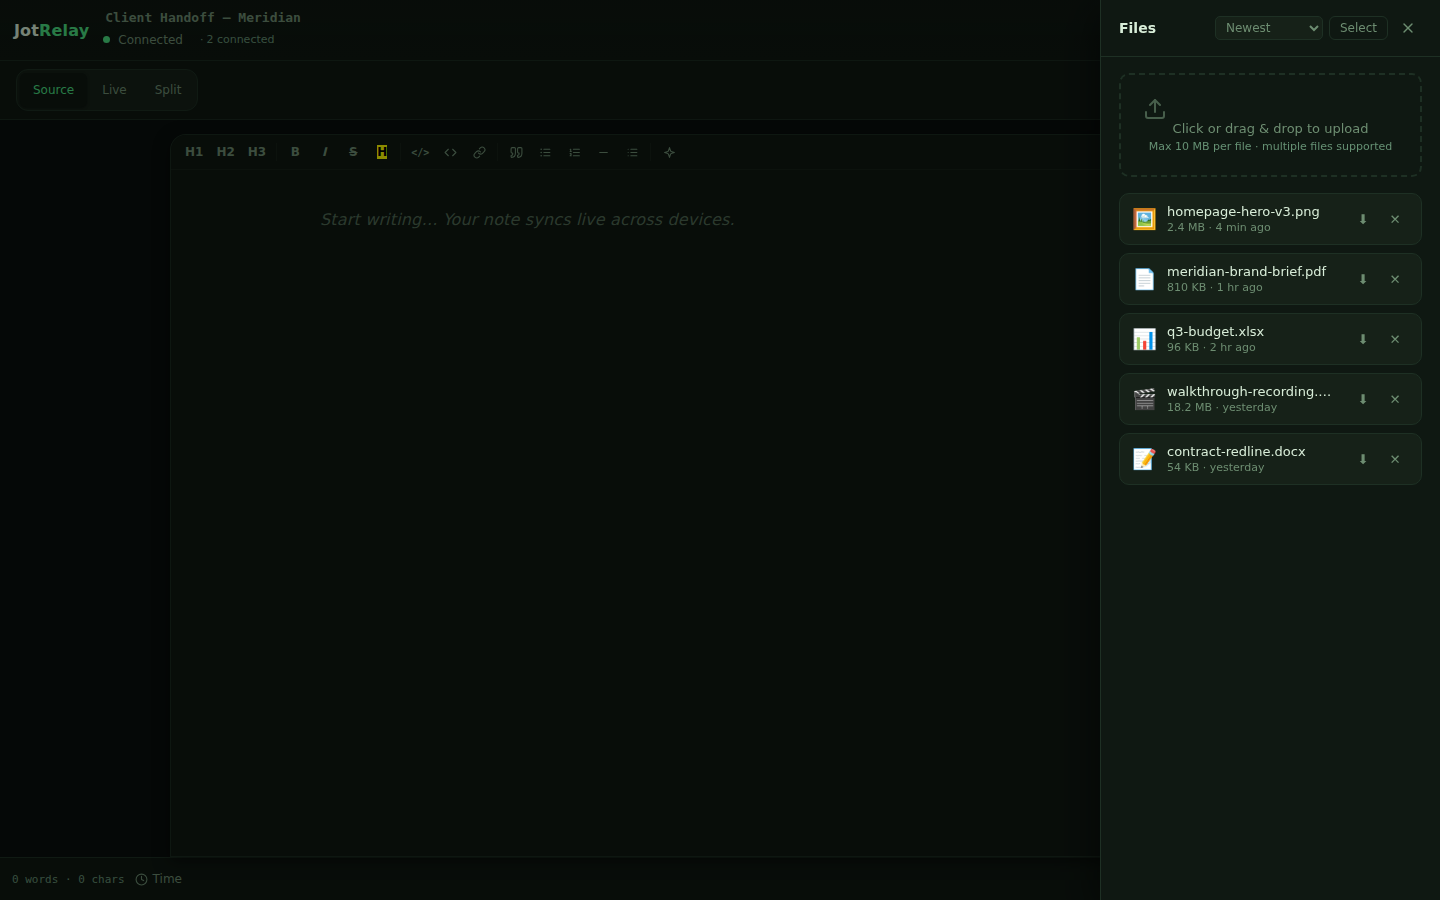Click the Select button in Files
The height and width of the screenshot is (900, 1440).
coord(1358,28)
